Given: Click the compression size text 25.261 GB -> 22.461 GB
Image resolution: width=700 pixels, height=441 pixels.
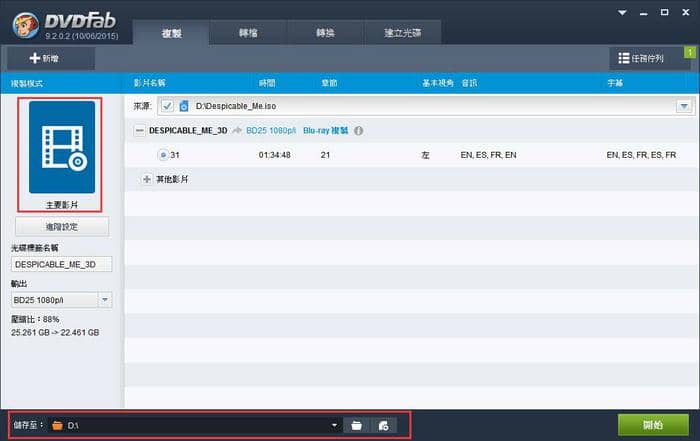Looking at the screenshot, I should 55,333.
